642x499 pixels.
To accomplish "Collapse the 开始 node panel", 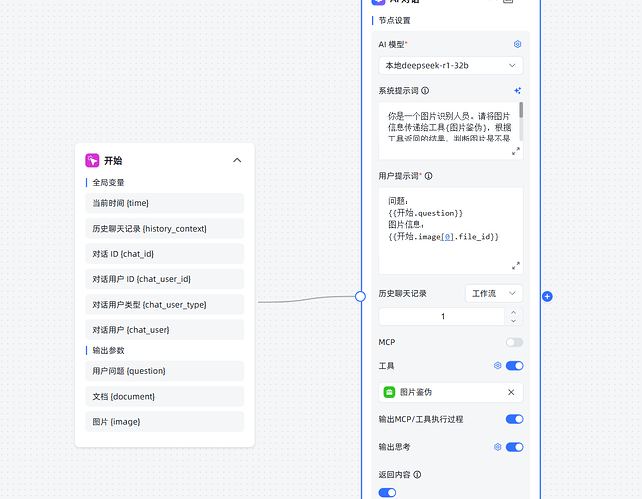I will (237, 160).
